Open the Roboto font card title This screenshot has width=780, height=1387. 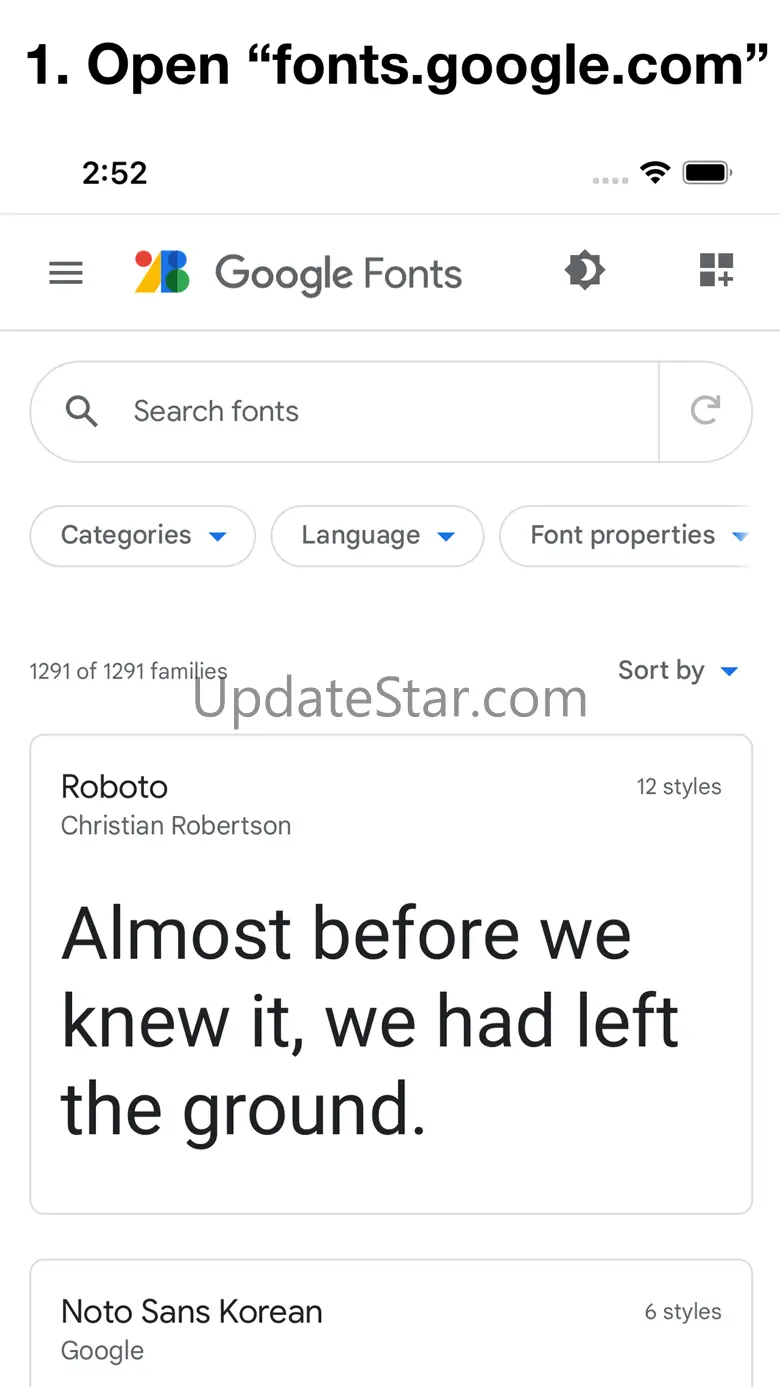(114, 786)
